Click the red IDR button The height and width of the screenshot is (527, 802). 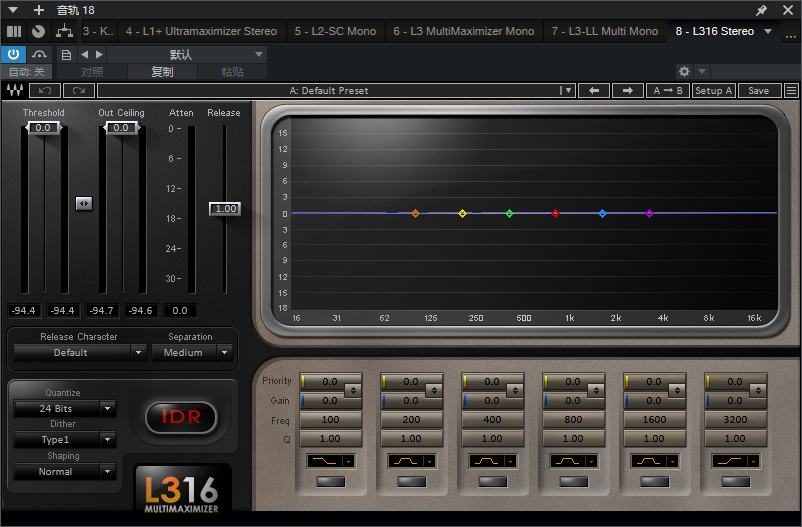click(x=182, y=417)
